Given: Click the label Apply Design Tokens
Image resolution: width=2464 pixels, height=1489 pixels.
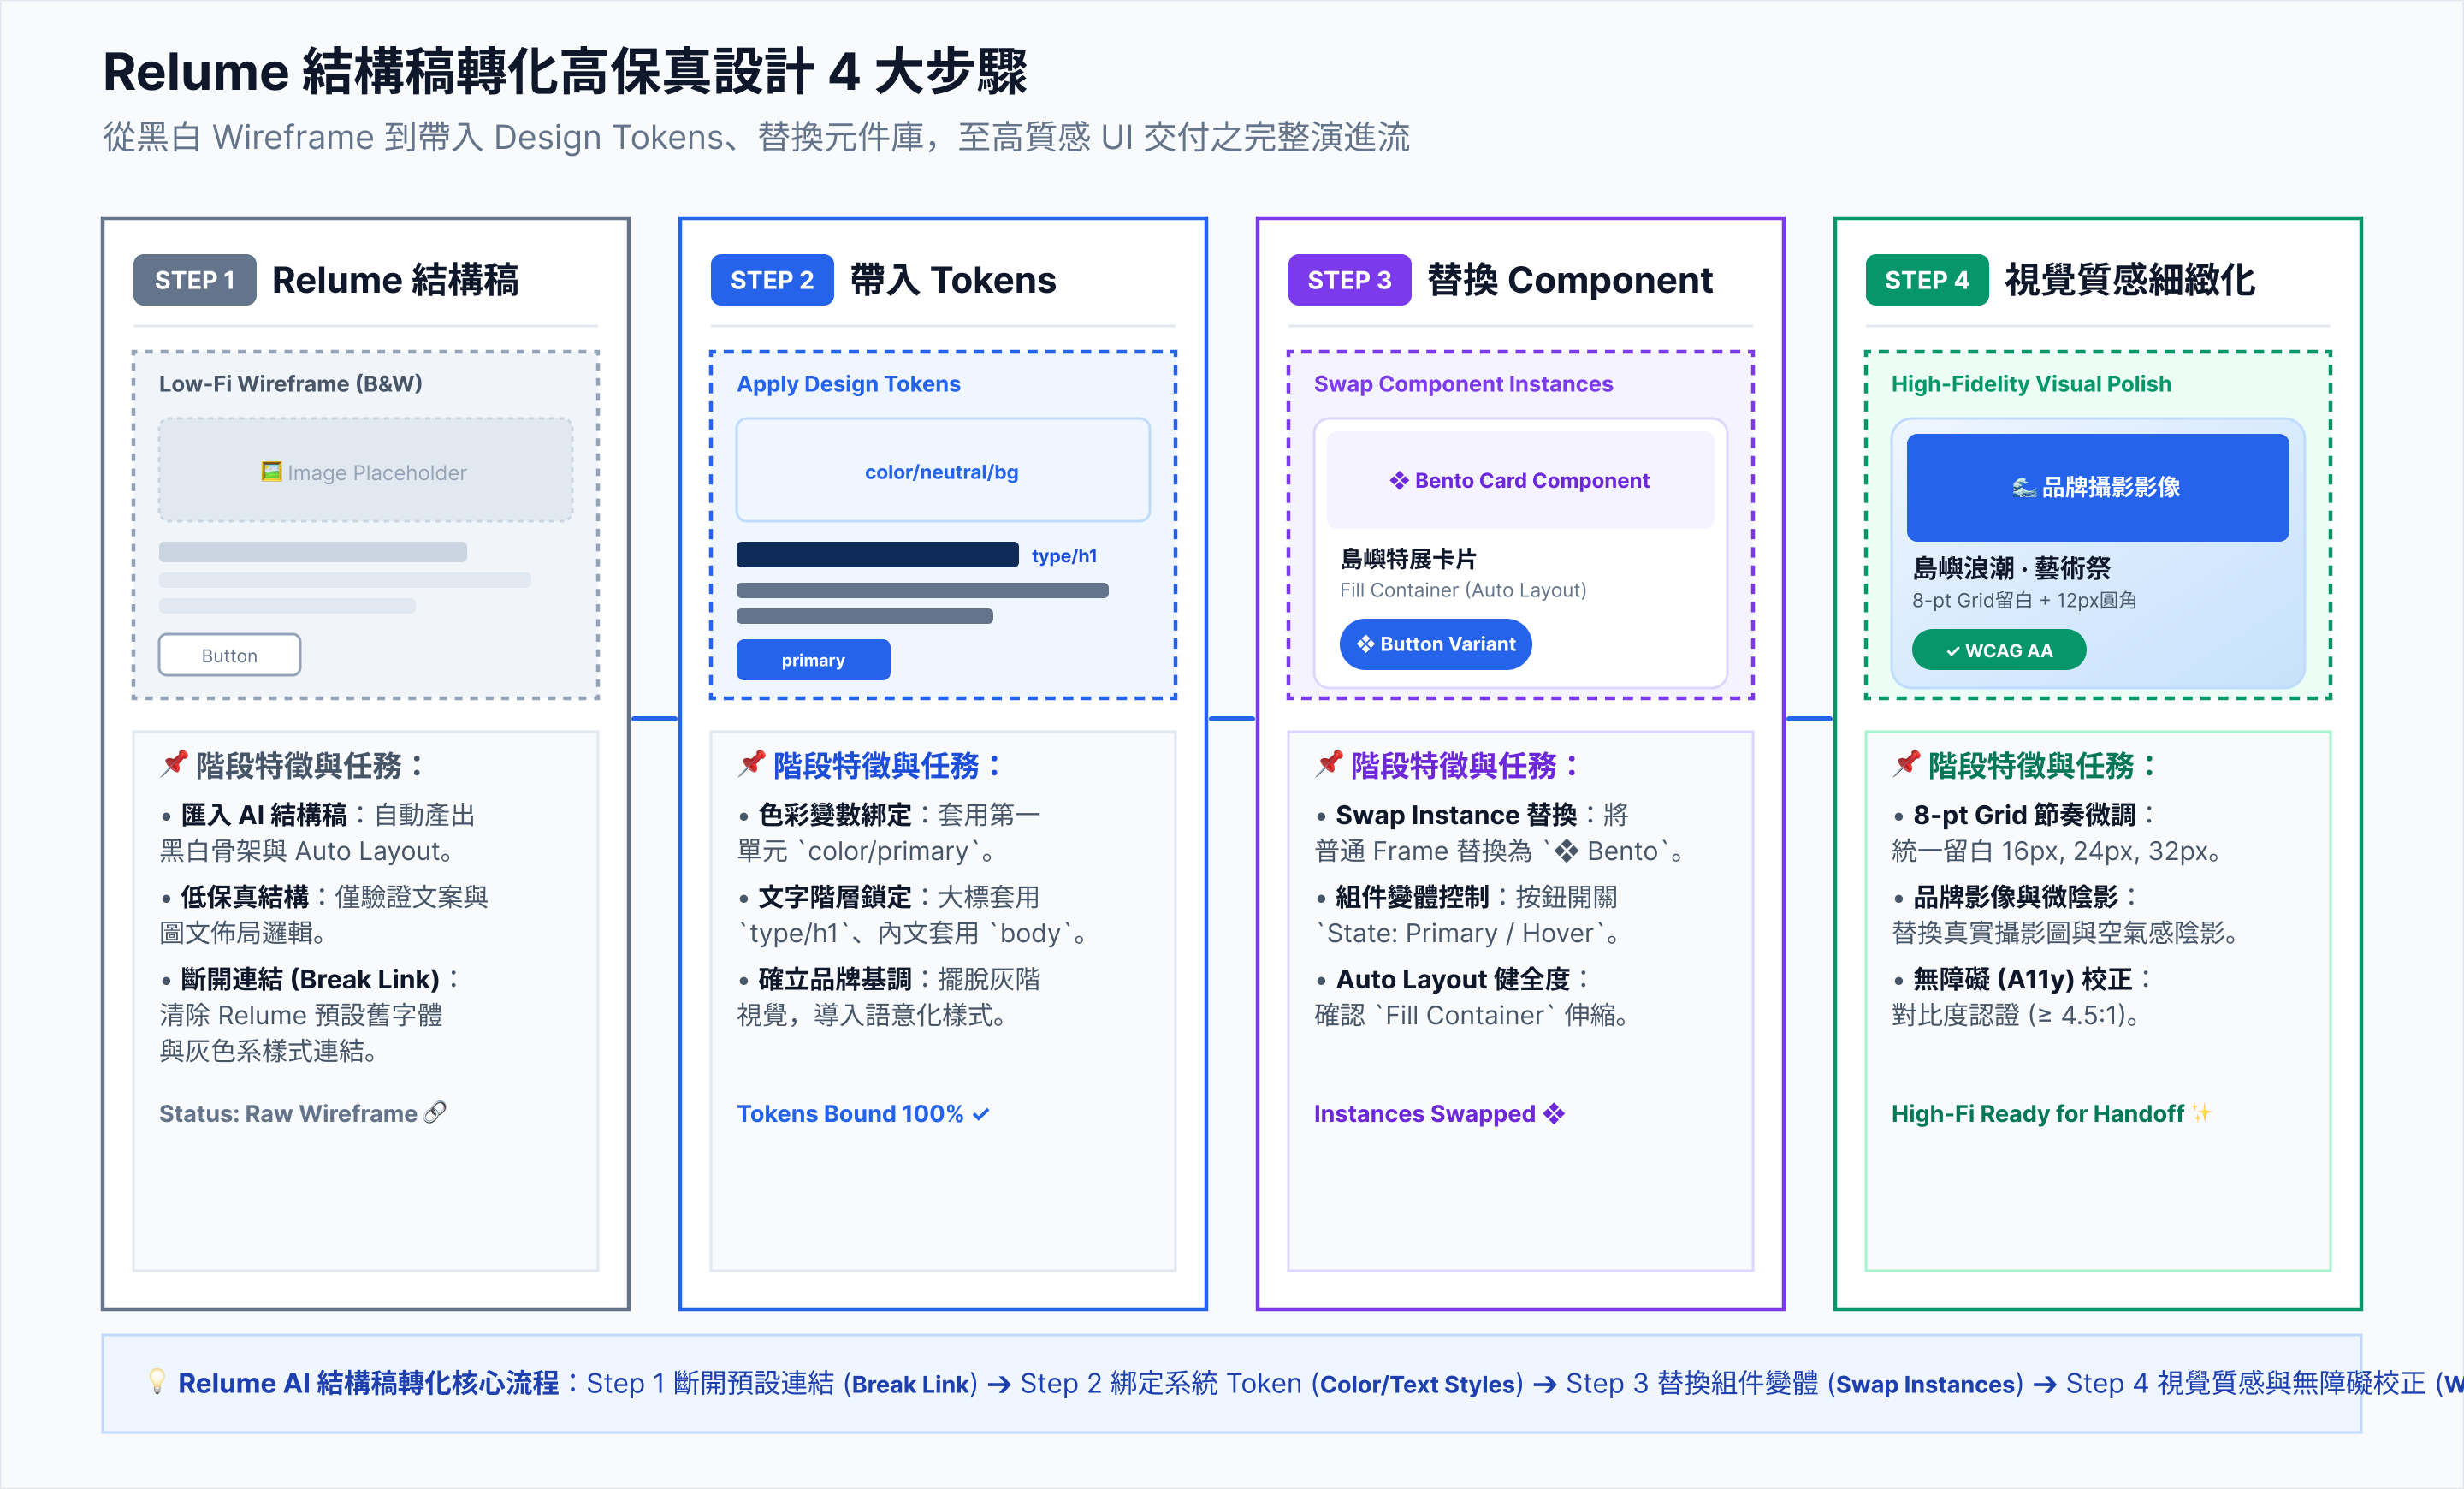Looking at the screenshot, I should [x=848, y=384].
